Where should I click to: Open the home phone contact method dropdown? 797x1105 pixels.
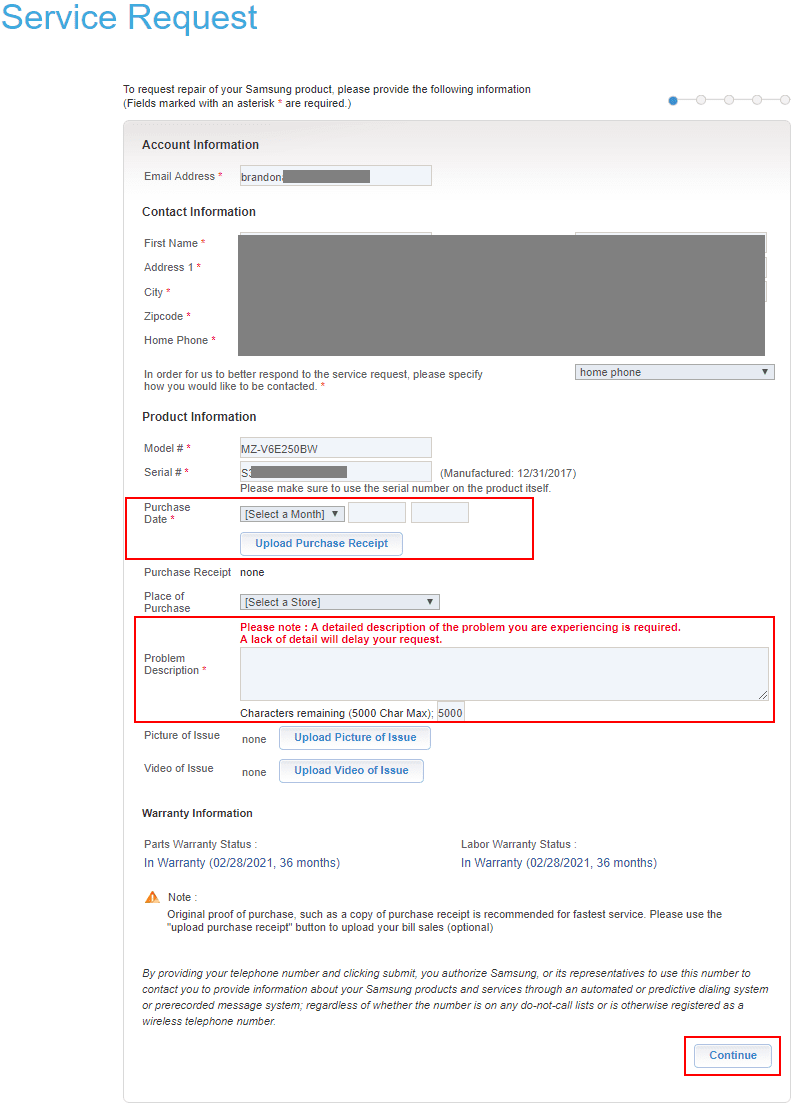[x=674, y=372]
